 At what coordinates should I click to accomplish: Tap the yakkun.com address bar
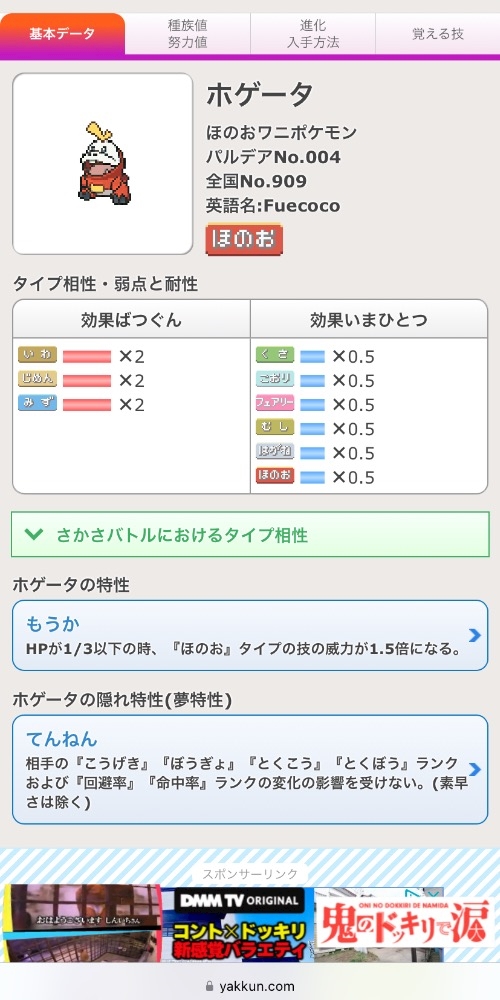[x=250, y=986]
